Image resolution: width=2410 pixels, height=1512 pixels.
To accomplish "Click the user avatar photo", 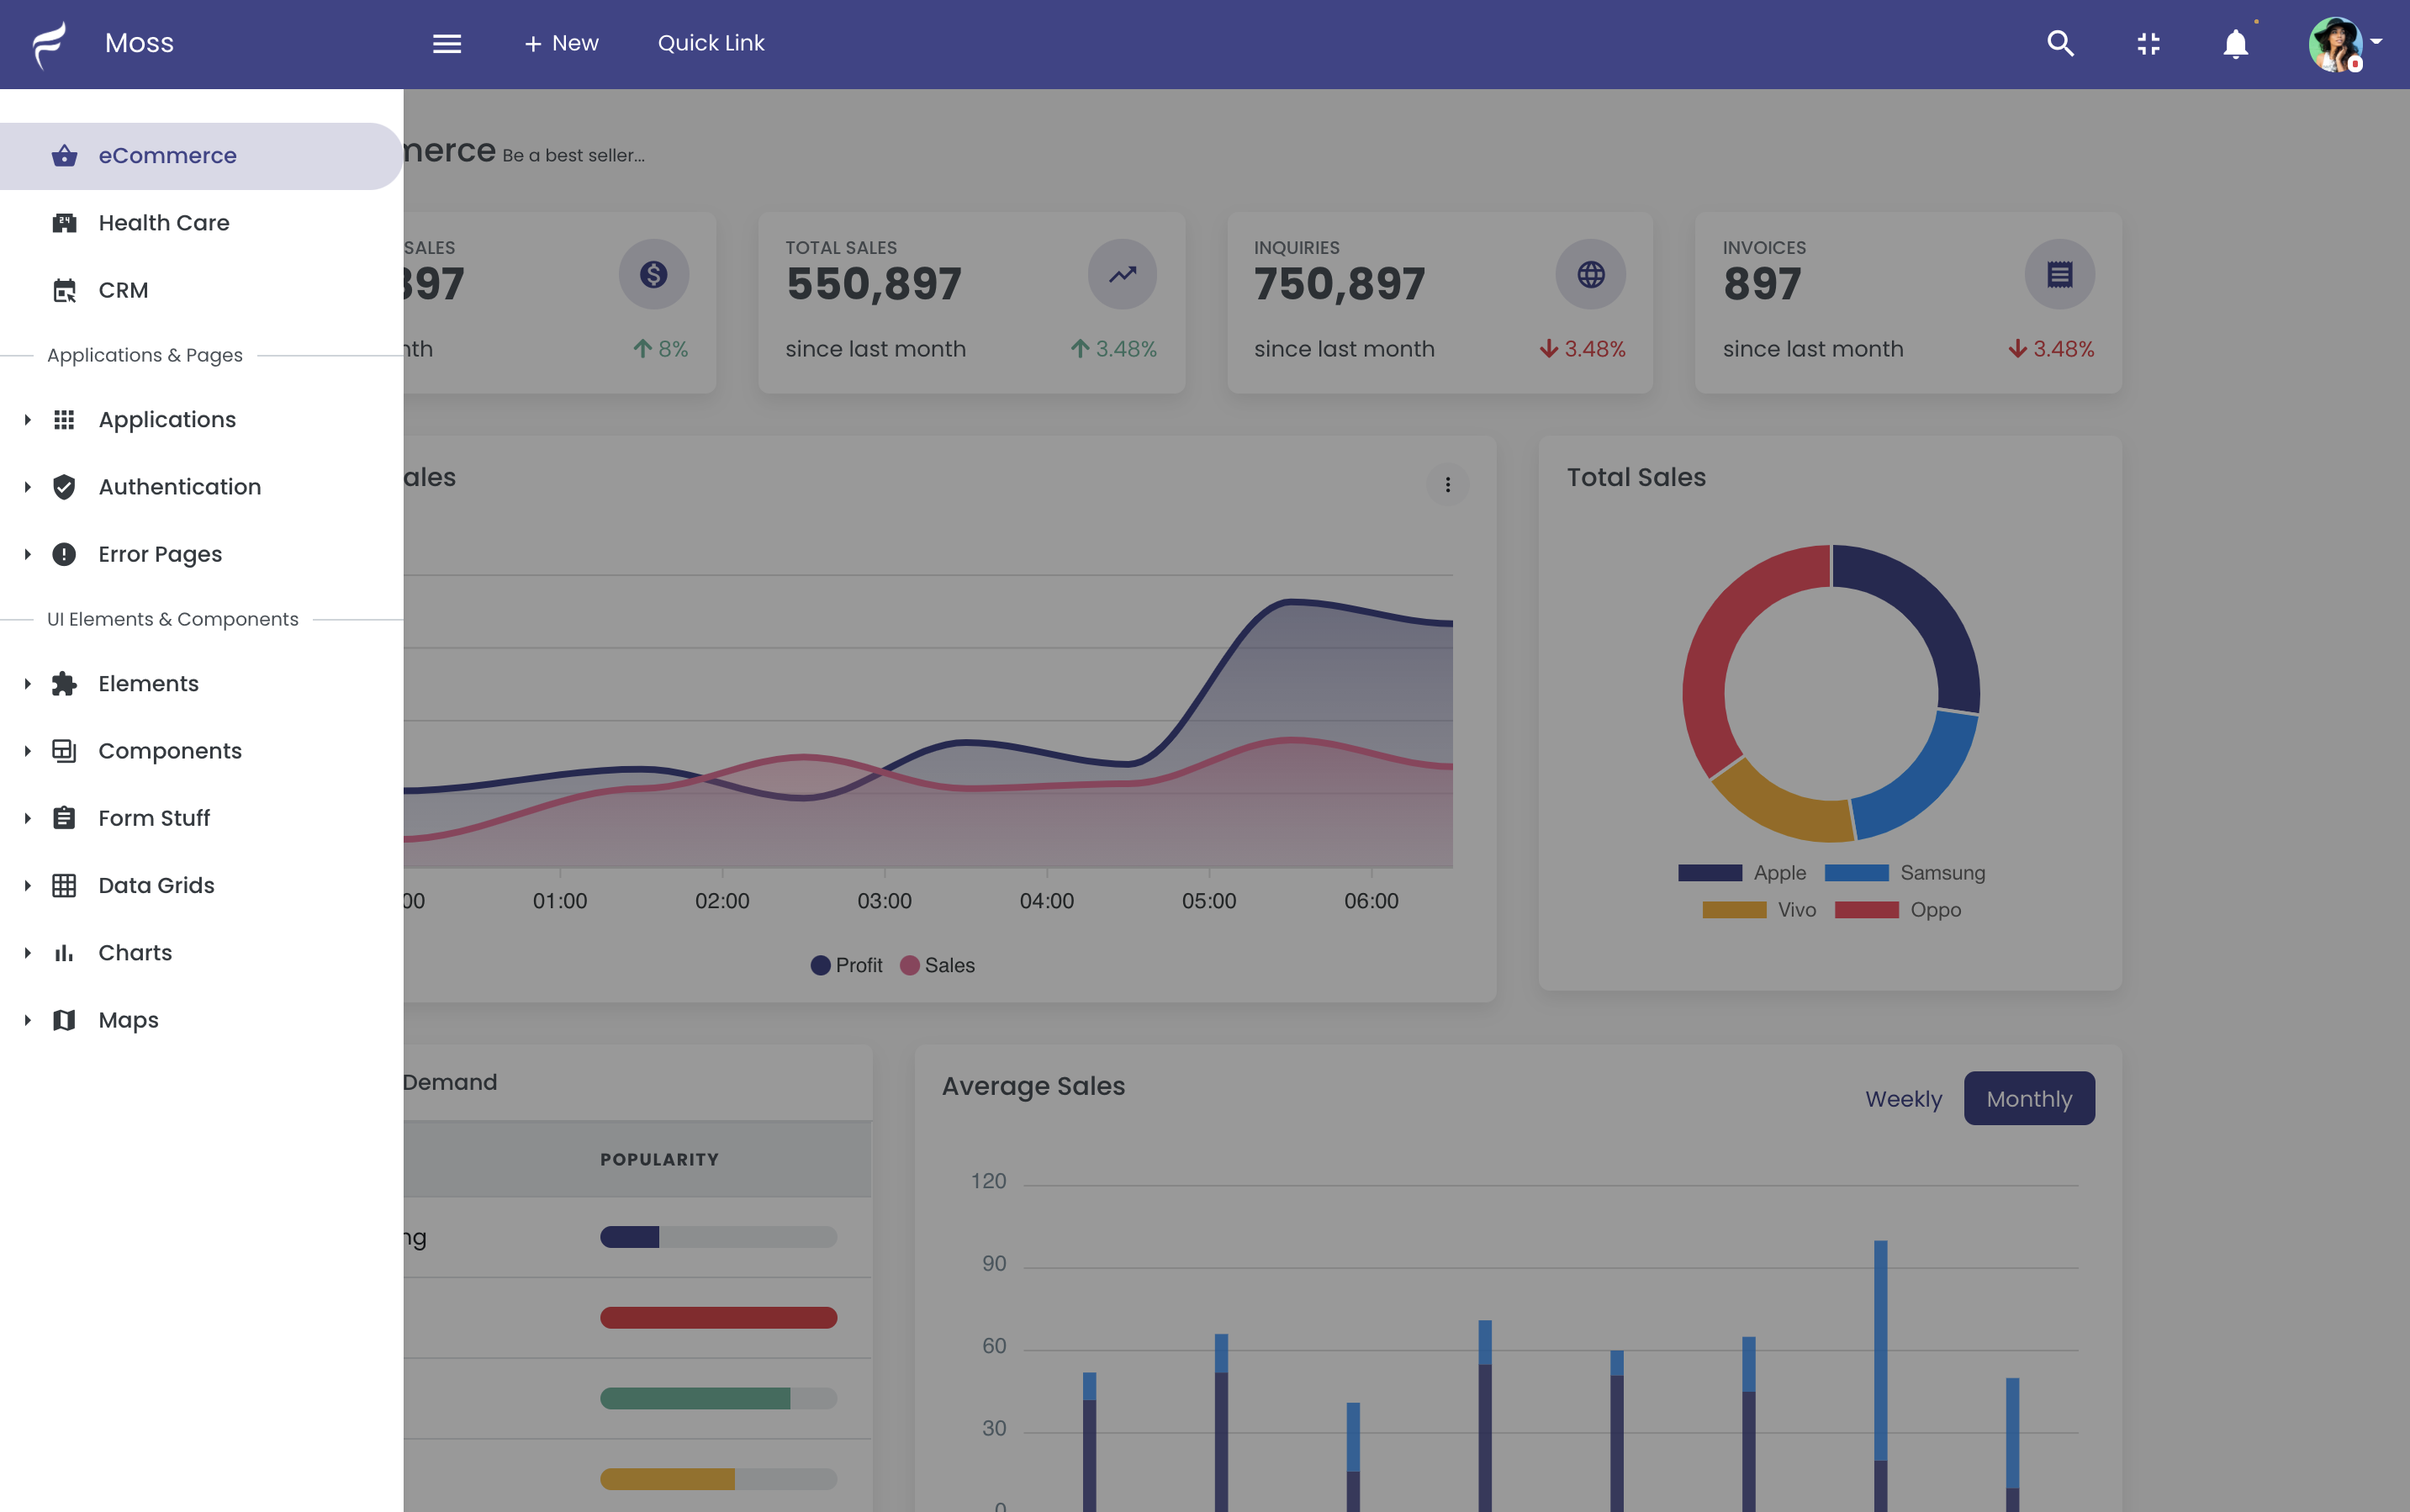I will click(x=2335, y=44).
